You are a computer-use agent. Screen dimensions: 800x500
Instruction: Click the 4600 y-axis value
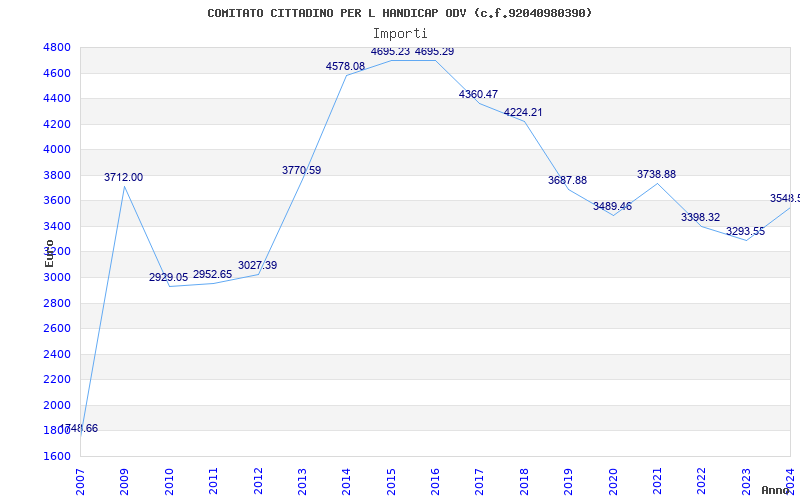pyautogui.click(x=57, y=73)
